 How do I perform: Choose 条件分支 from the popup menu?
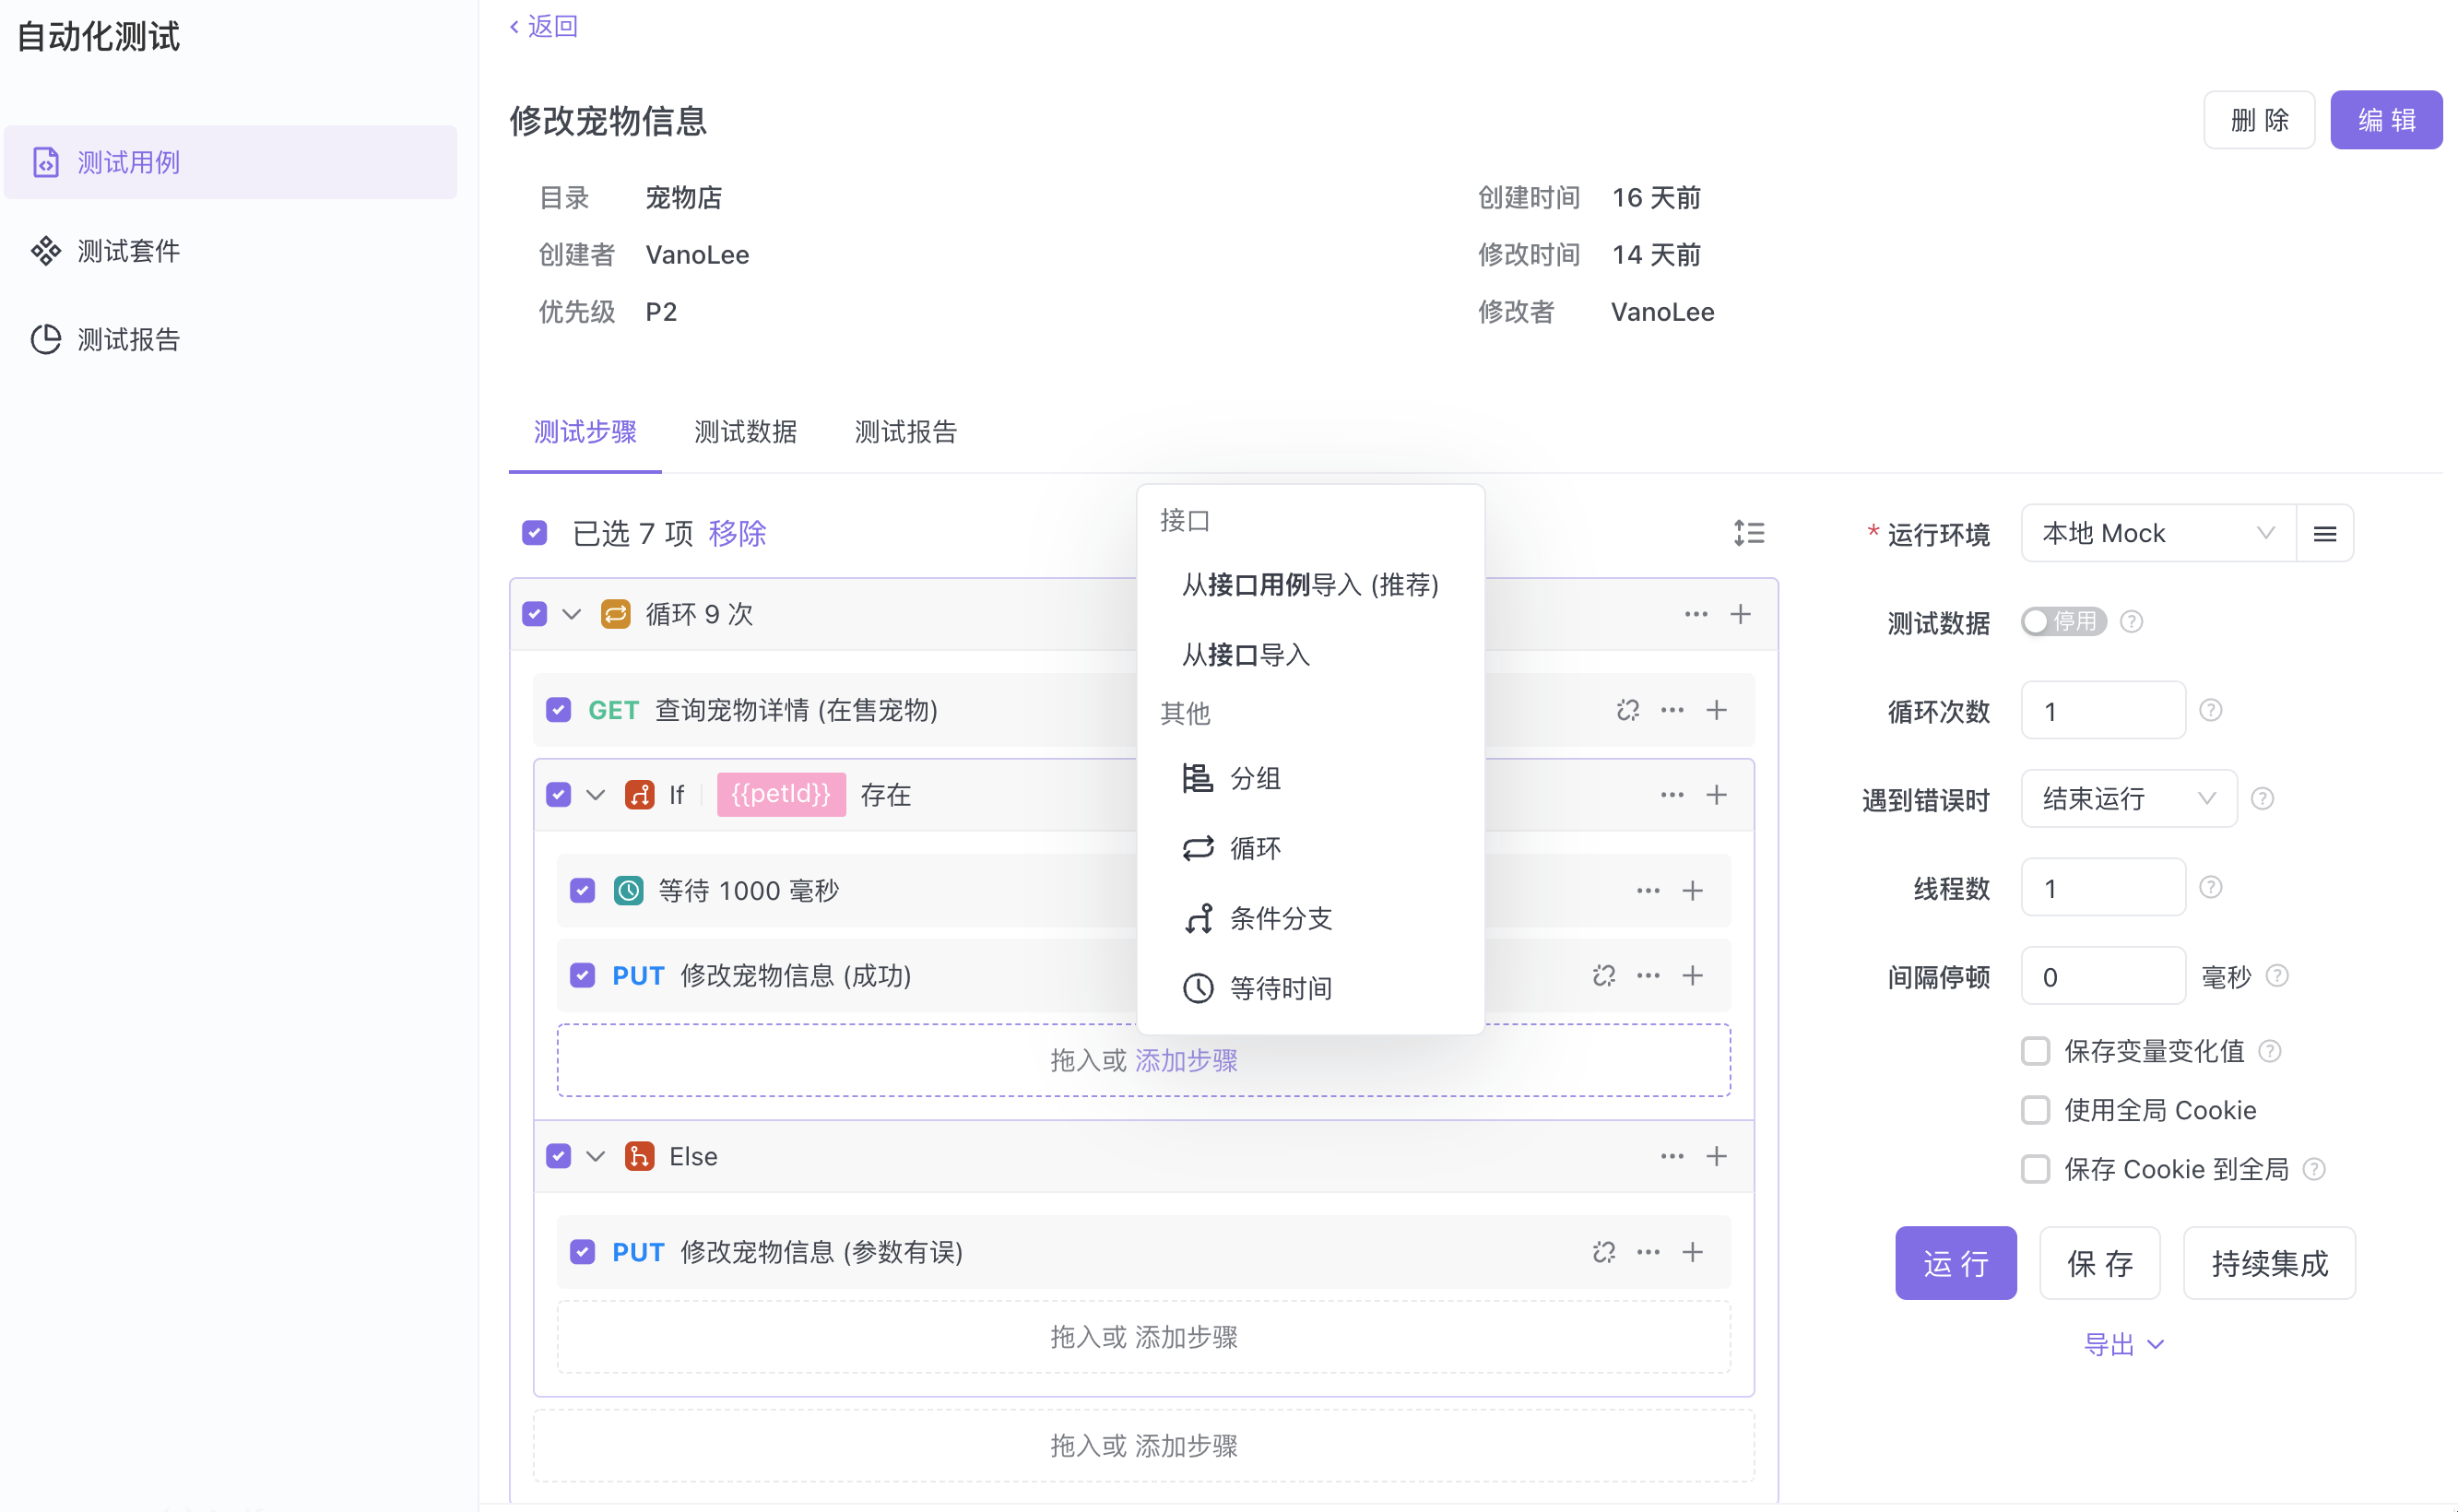click(1310, 918)
